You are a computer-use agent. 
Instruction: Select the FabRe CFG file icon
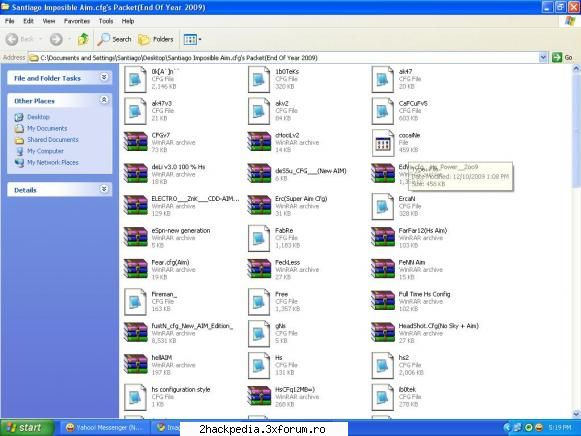259,238
